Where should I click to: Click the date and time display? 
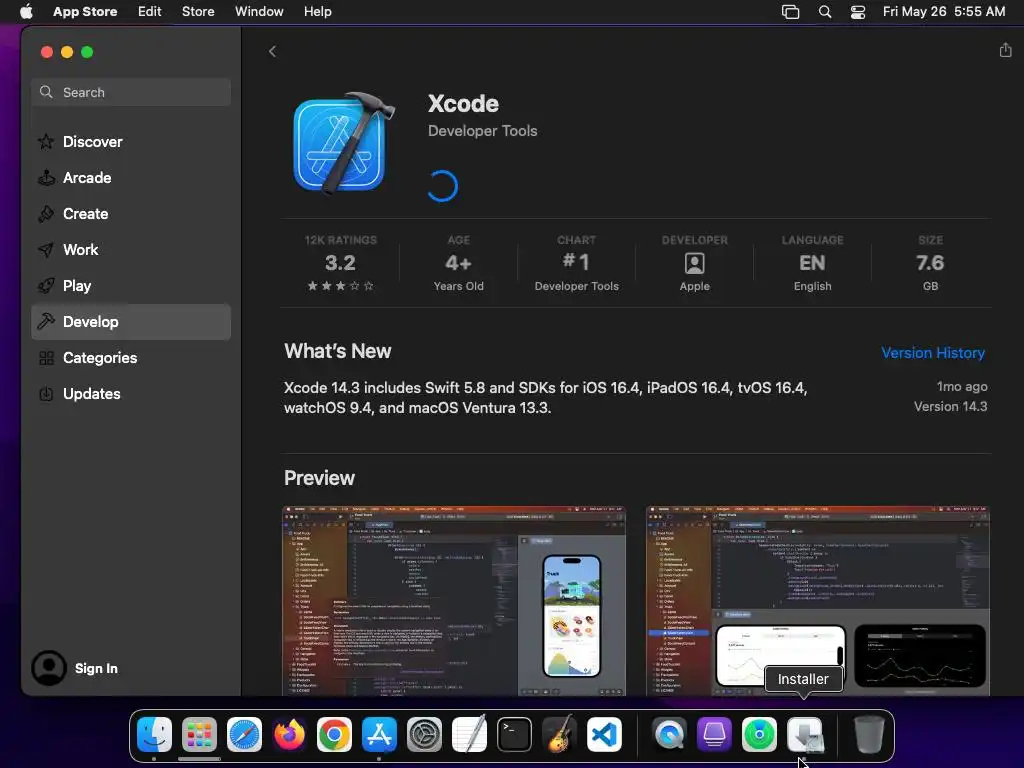pyautogui.click(x=944, y=11)
